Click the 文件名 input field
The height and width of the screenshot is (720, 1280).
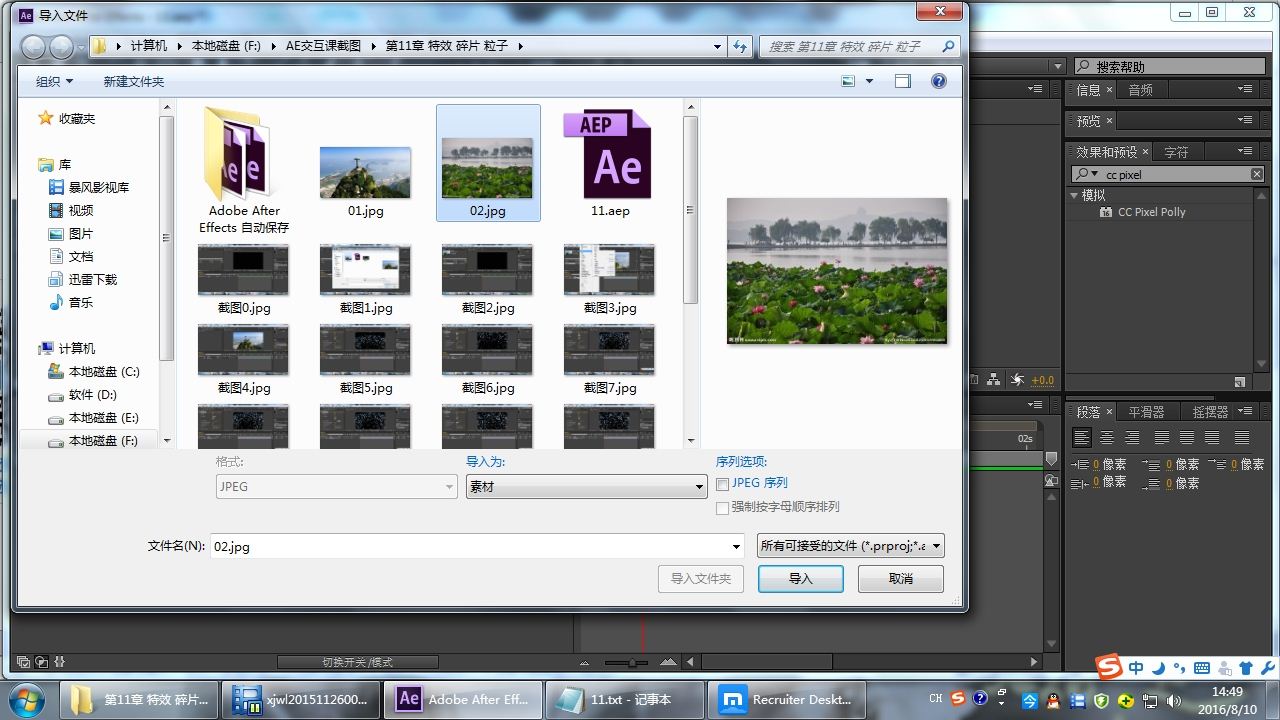click(x=469, y=546)
